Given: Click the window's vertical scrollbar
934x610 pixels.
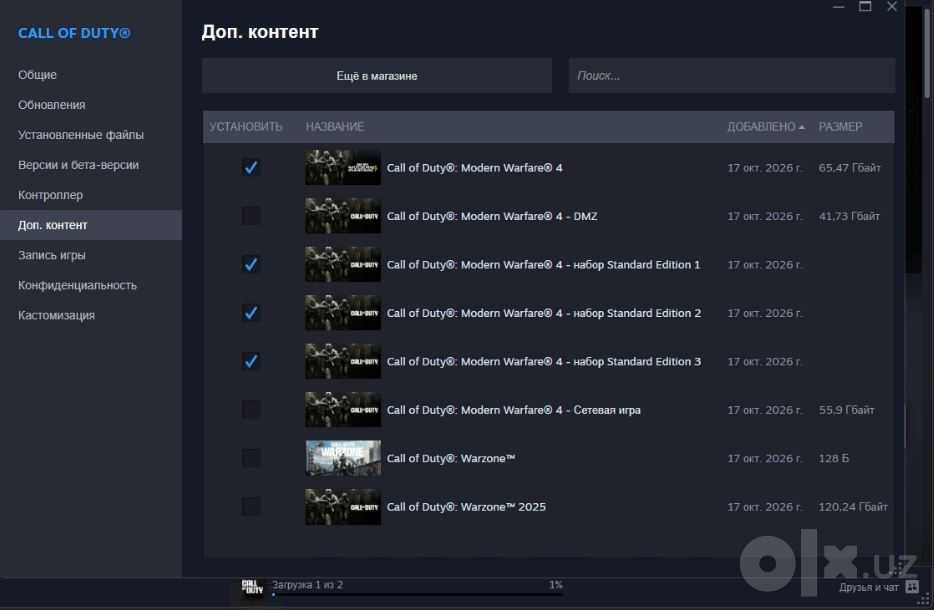Looking at the screenshot, I should pyautogui.click(x=927, y=54).
